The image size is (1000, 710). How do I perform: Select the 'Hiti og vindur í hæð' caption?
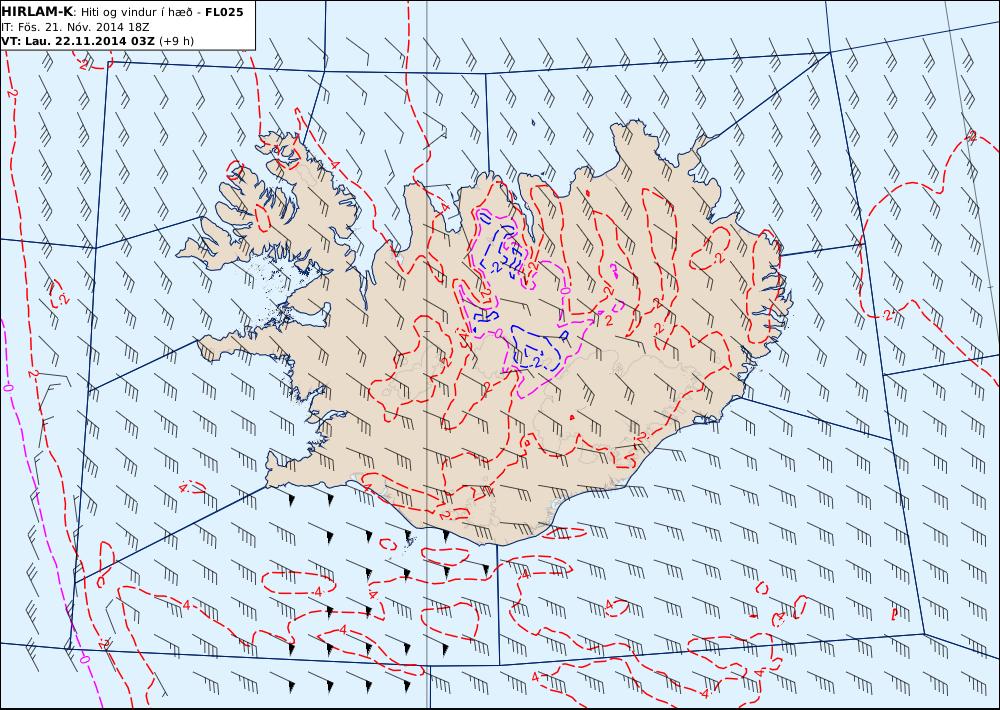(136, 12)
